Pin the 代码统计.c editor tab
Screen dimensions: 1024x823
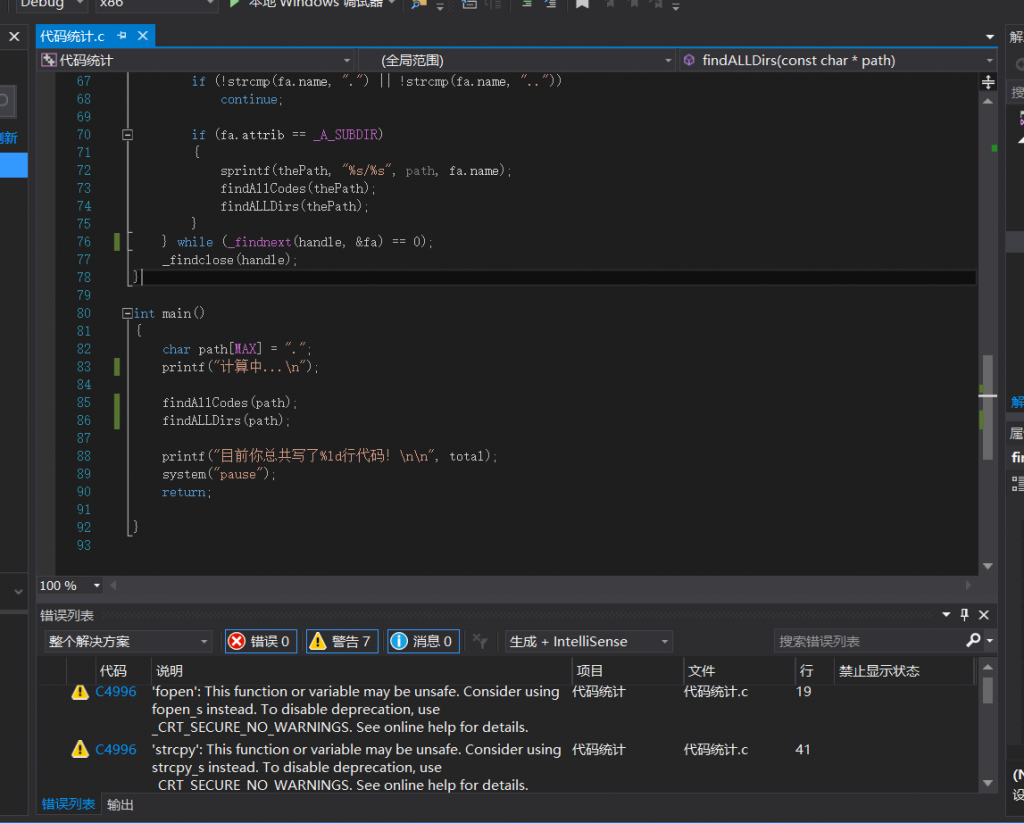[121, 36]
